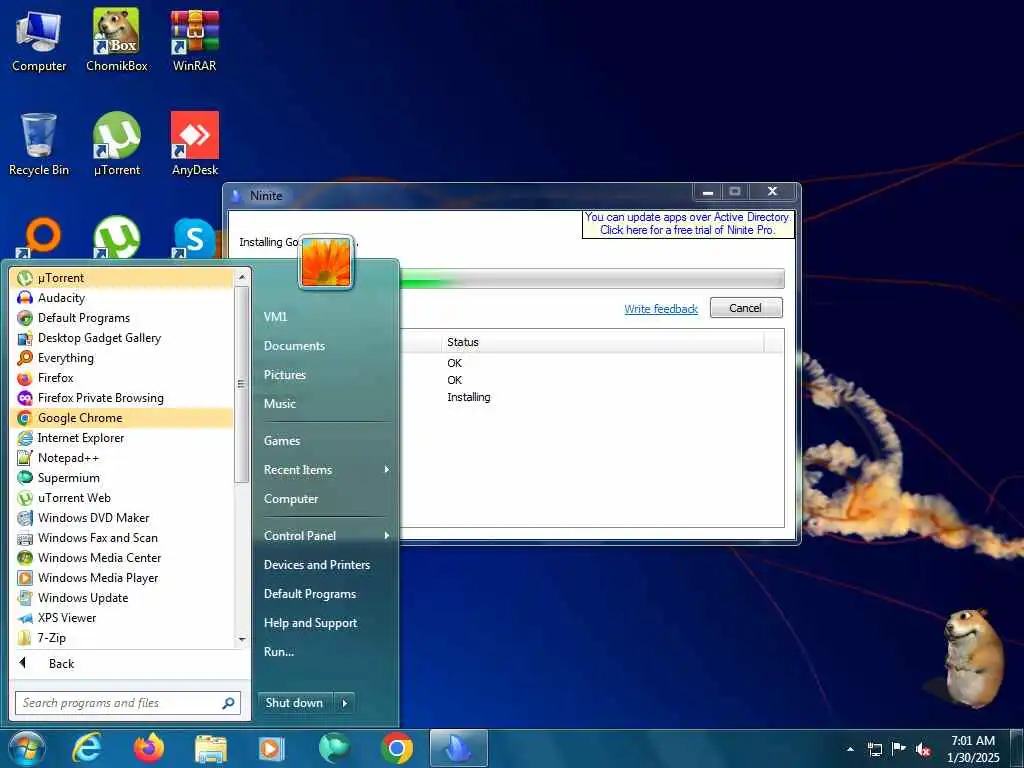Viewport: 1024px width, 768px height.
Task: Expand Recent Items submenu
Action: tap(327, 470)
